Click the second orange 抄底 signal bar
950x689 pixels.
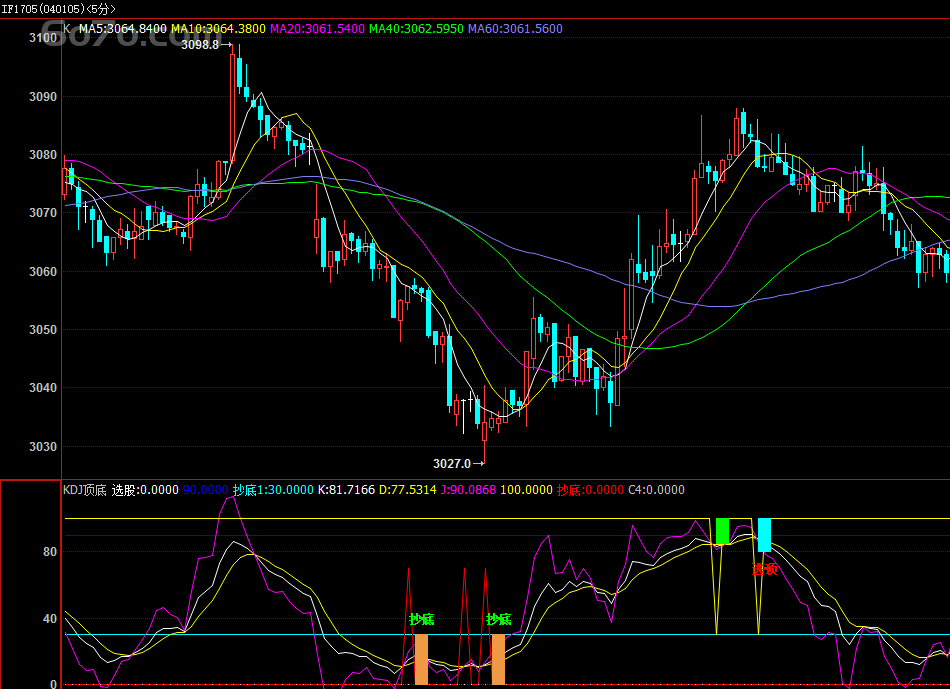[x=498, y=659]
